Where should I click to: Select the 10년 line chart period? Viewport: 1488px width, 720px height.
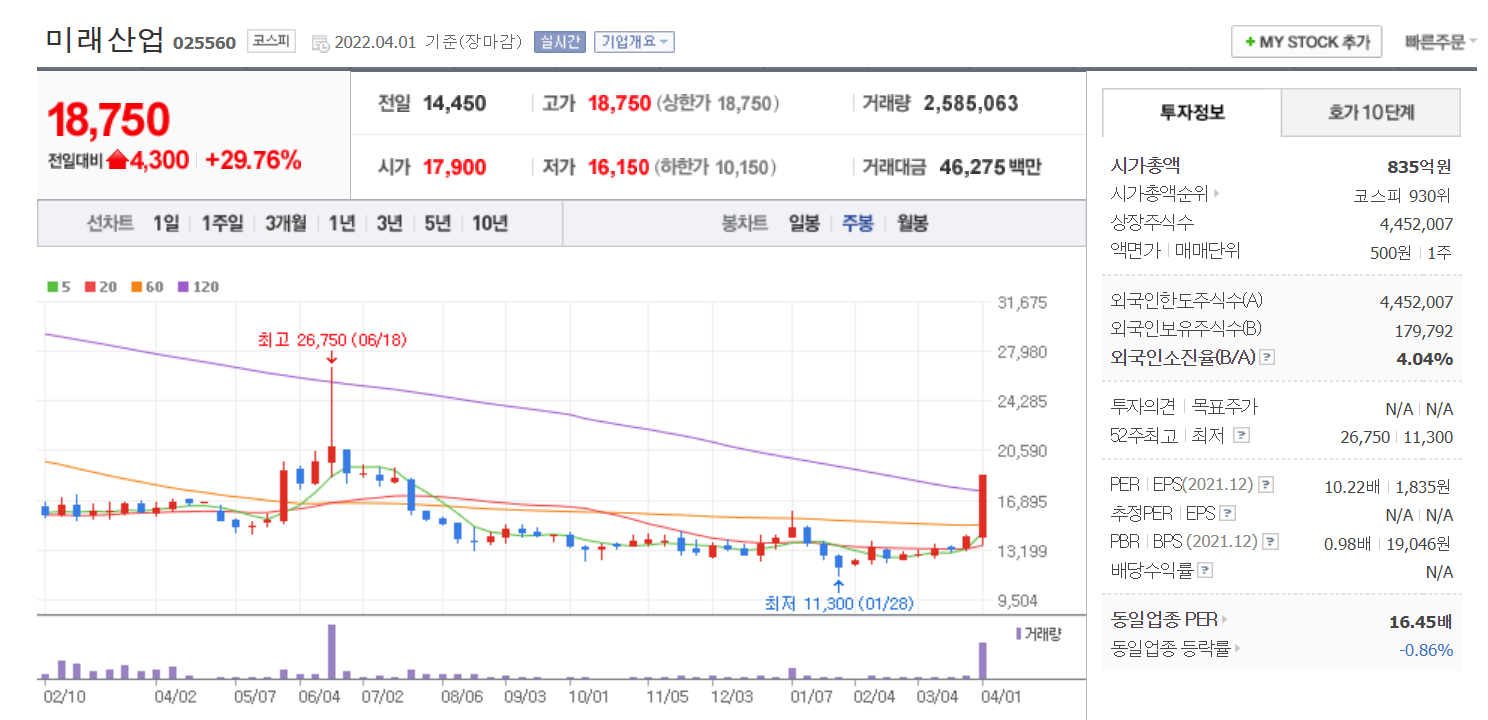(490, 223)
